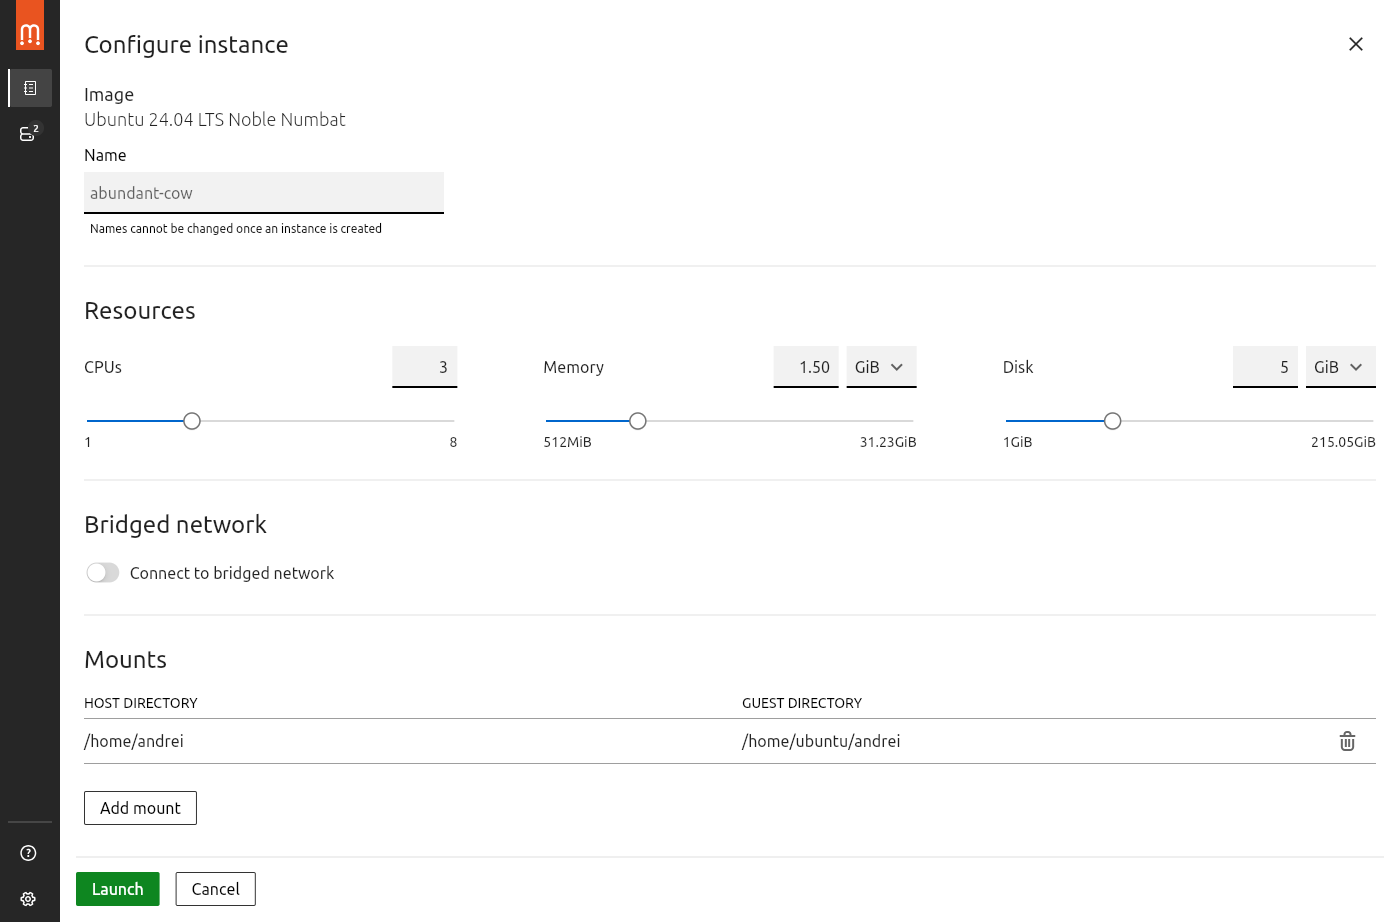Click the Disk slider handle
The image size is (1400, 922).
pyautogui.click(x=1112, y=421)
